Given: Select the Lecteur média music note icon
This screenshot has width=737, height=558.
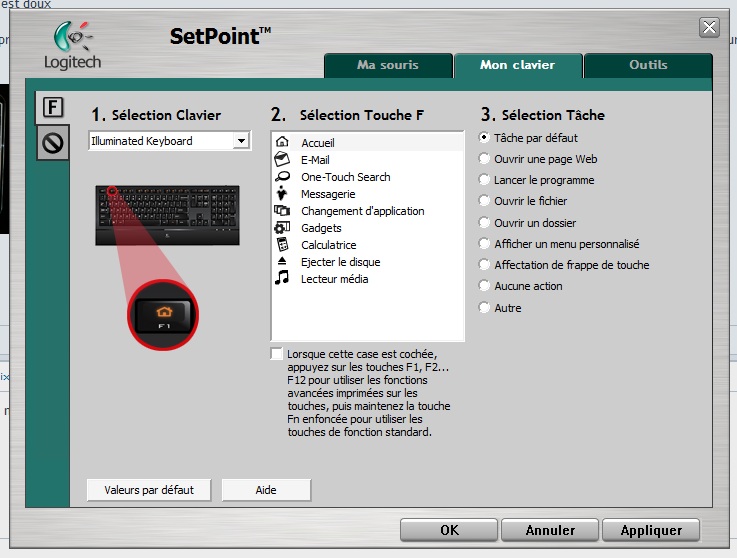Looking at the screenshot, I should pyautogui.click(x=282, y=279).
